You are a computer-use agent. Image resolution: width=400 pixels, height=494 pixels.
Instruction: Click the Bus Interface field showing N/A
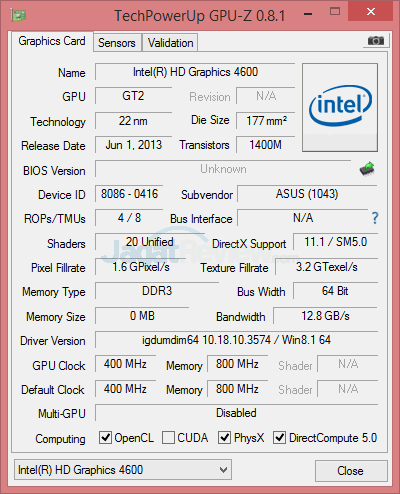303,218
